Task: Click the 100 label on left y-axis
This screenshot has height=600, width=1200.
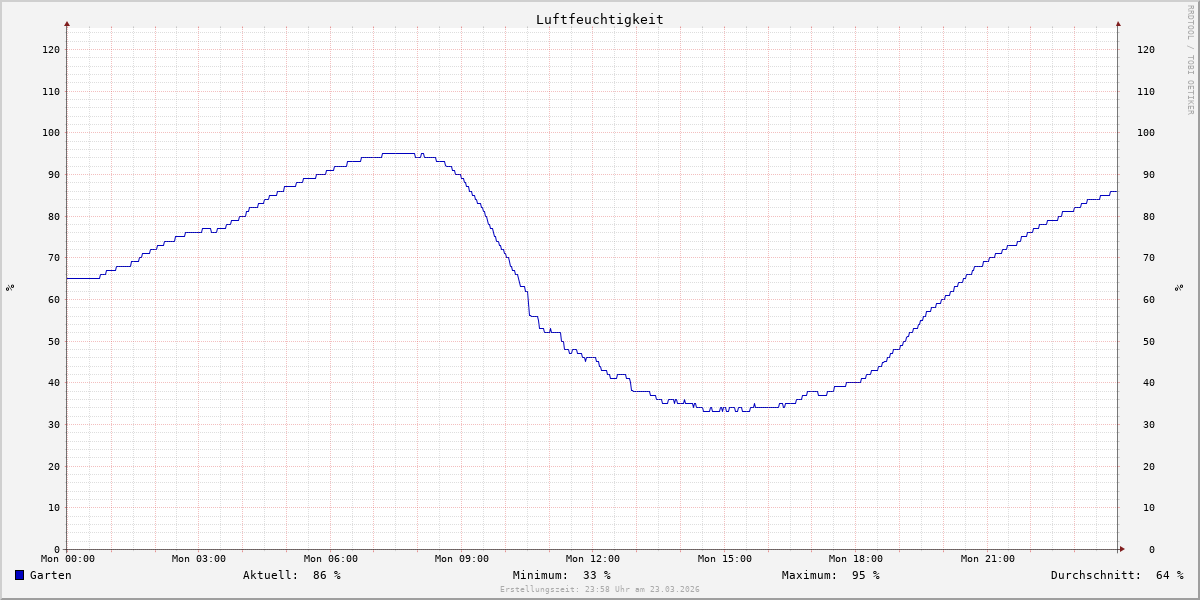Action: [x=50, y=133]
